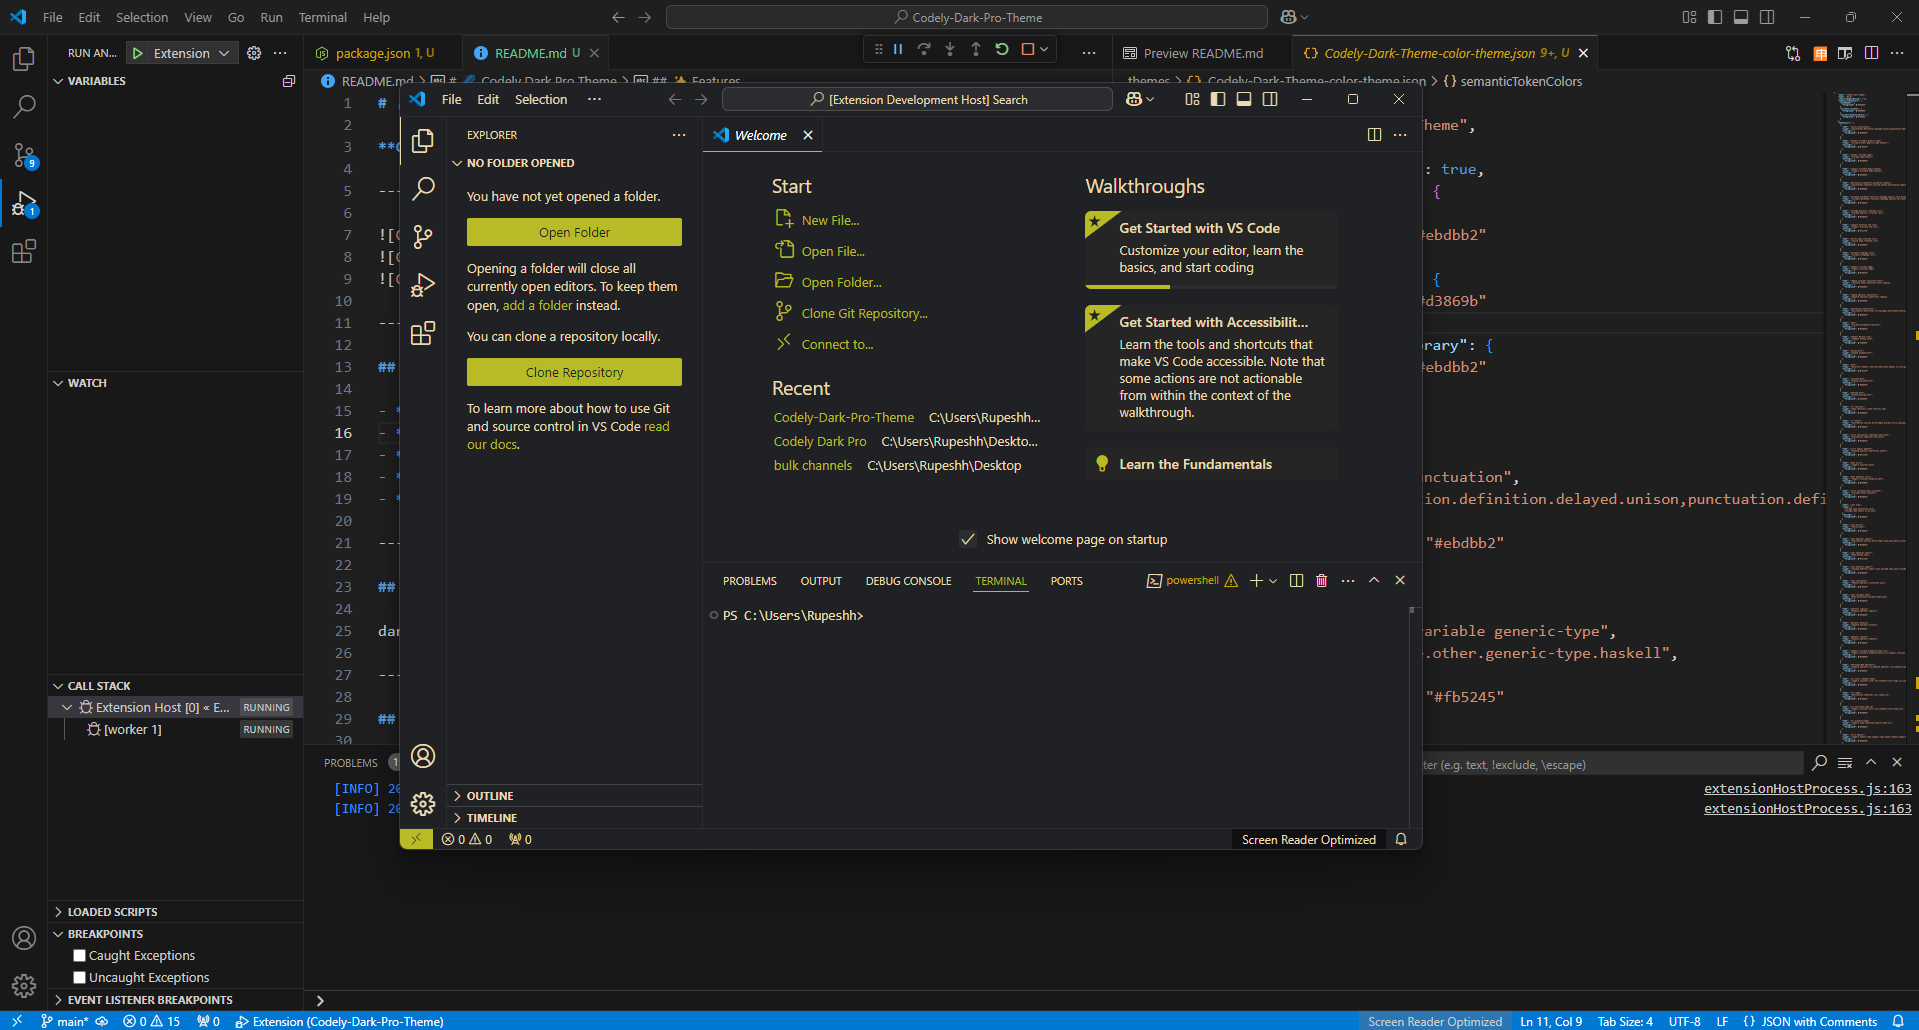Collapse the Watch section
This screenshot has width=1919, height=1030.
tap(175, 383)
